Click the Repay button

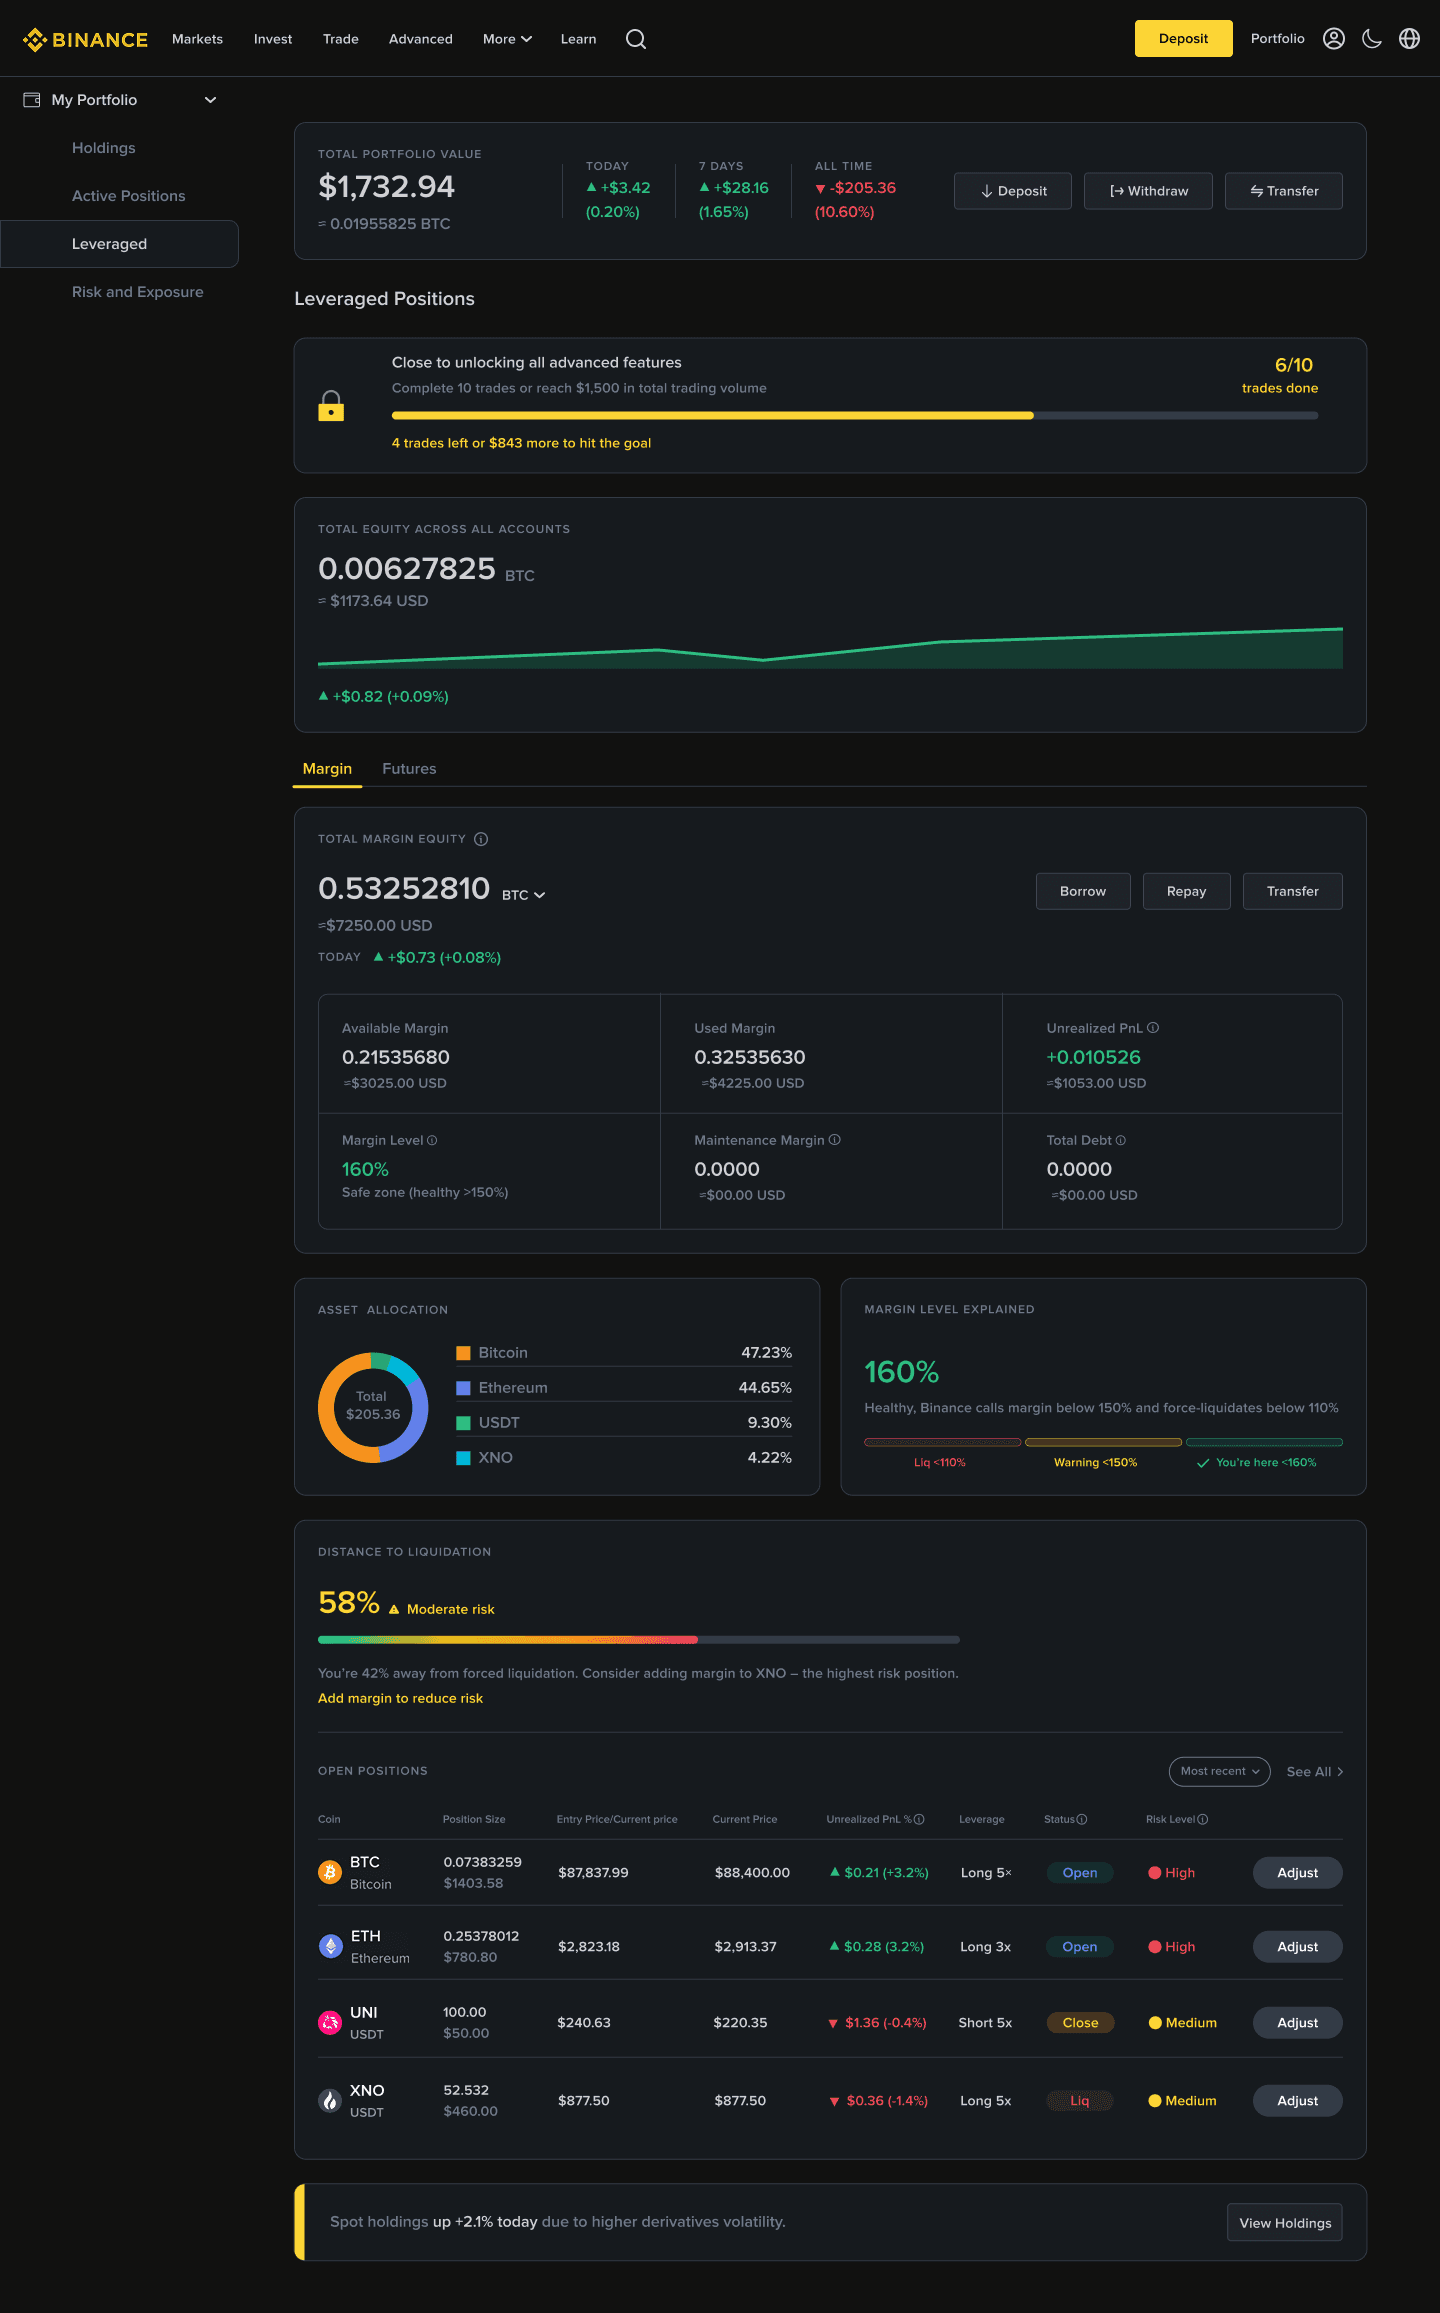point(1186,891)
